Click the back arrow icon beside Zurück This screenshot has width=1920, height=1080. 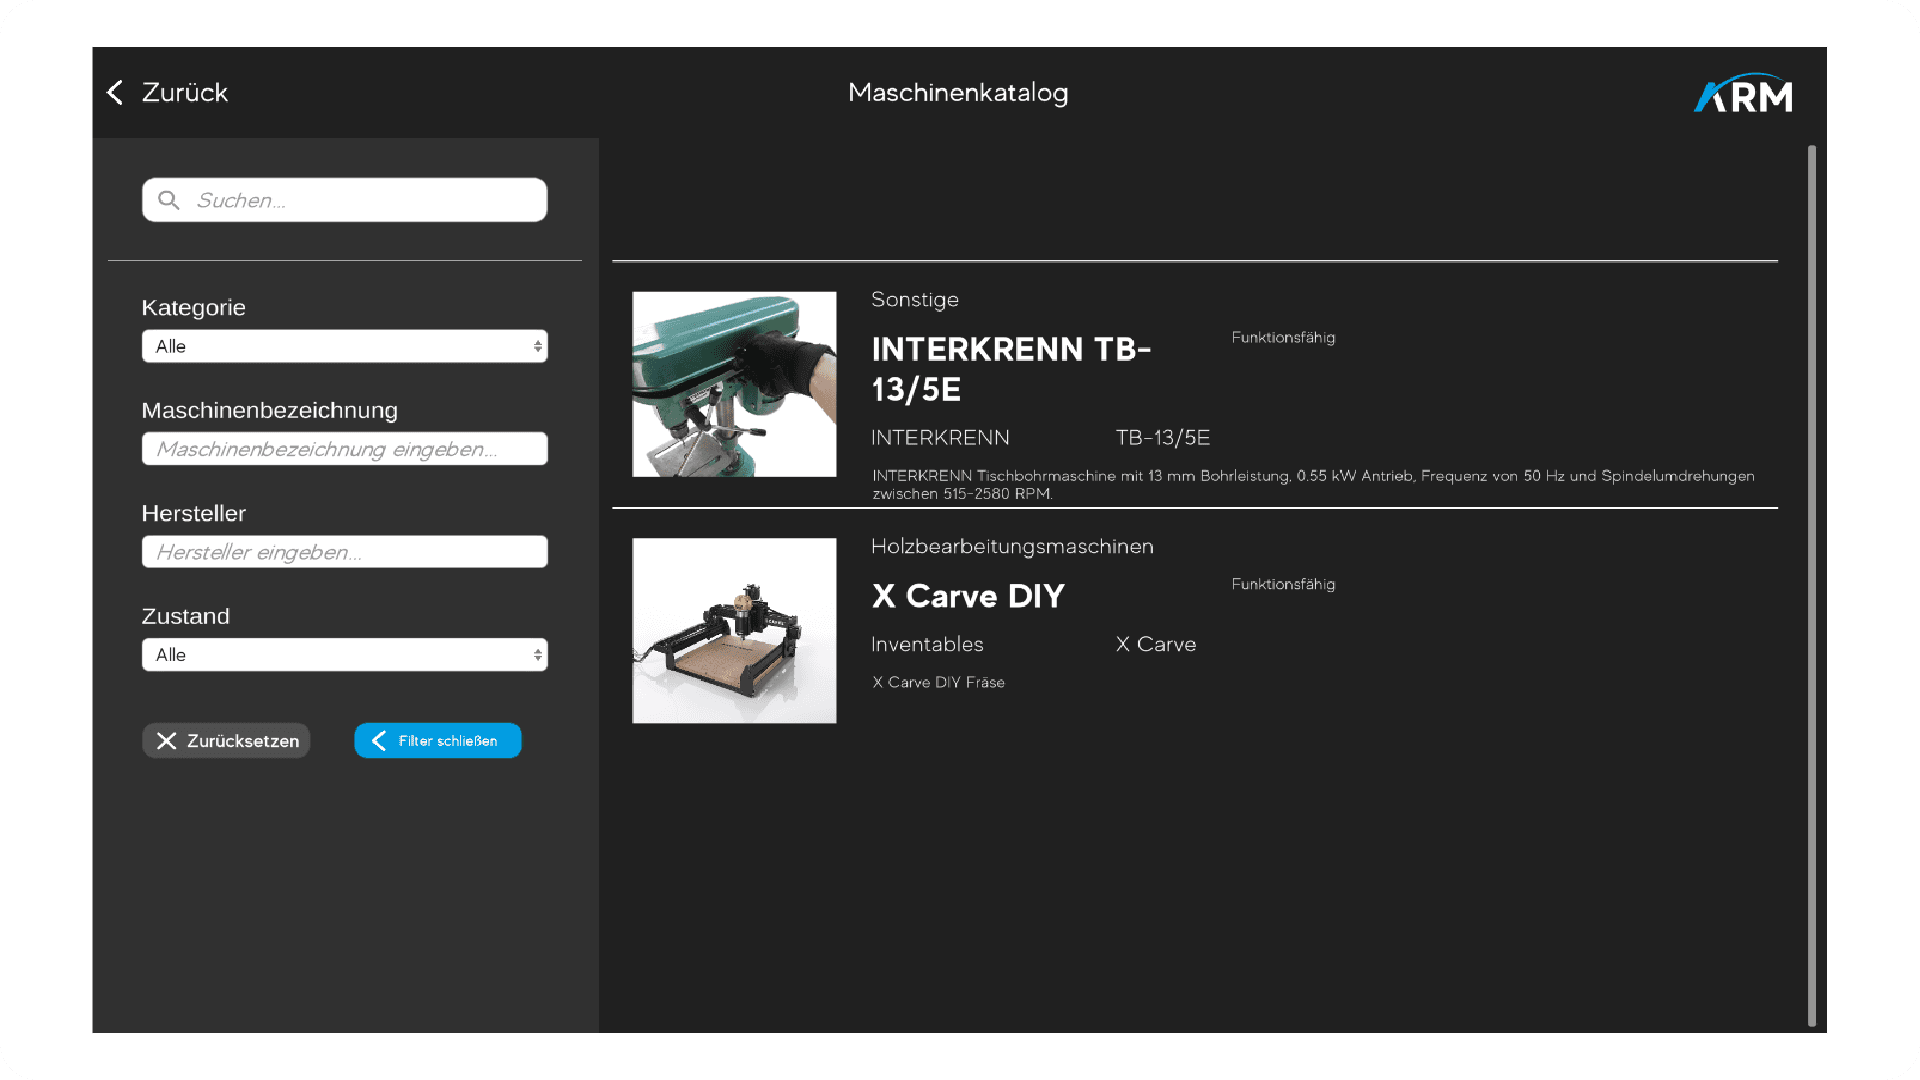[115, 92]
